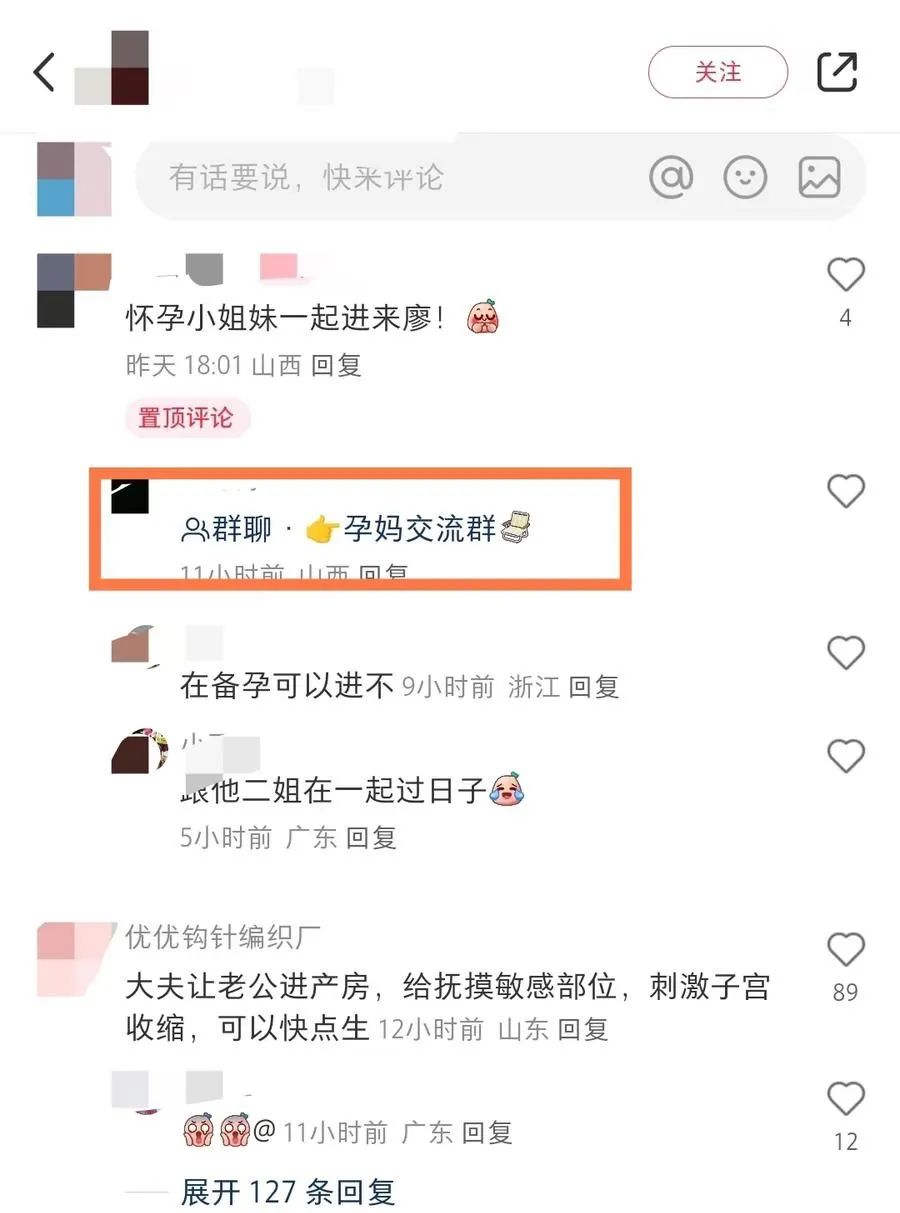Like the 孕妈交流群 group chat comment

click(x=846, y=490)
